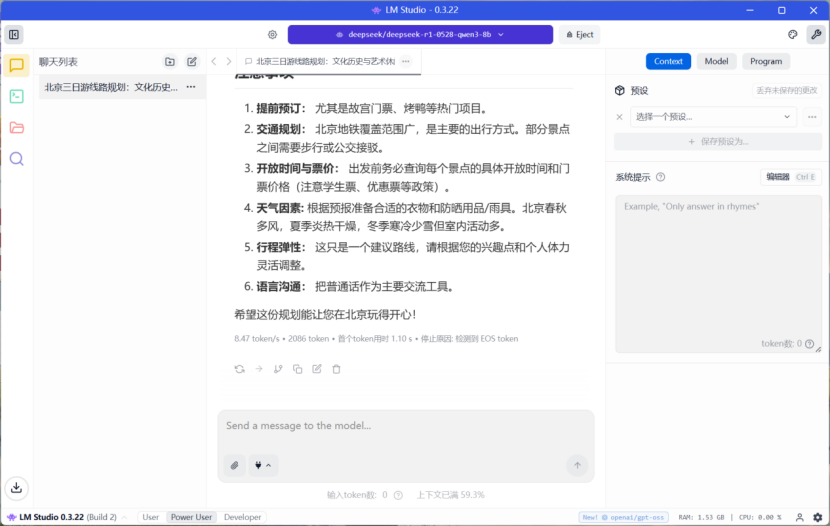Toggle the left sidebar panel

coord(14,34)
